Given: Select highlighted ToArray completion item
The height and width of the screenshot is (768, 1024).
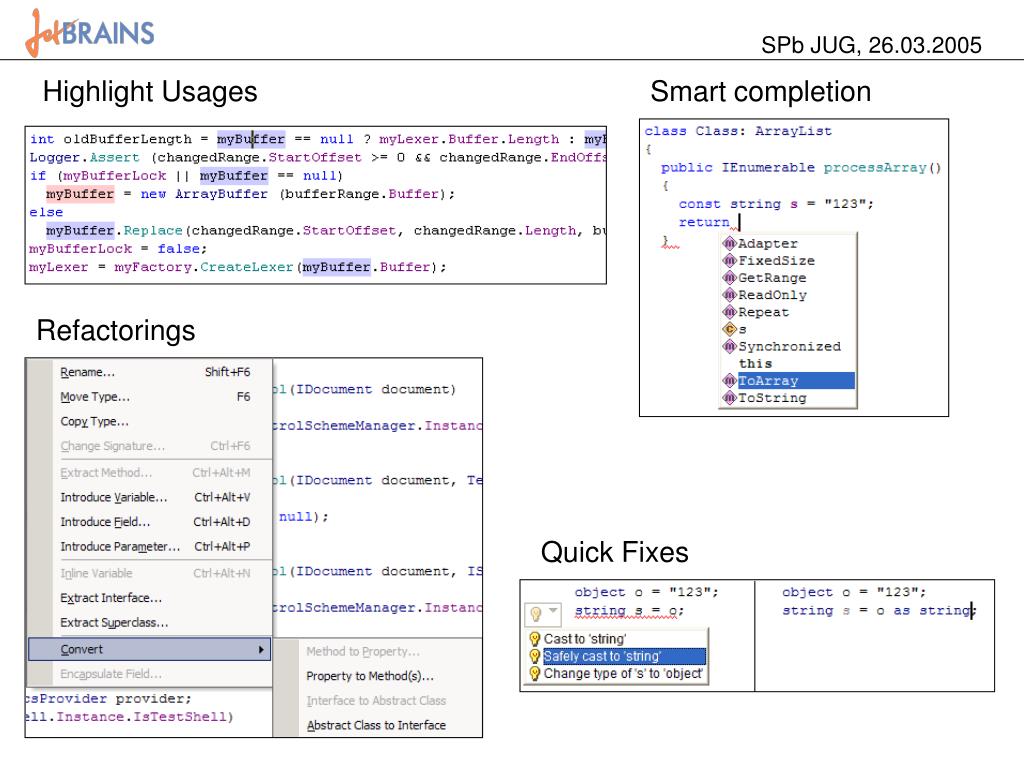Looking at the screenshot, I should click(x=788, y=381).
